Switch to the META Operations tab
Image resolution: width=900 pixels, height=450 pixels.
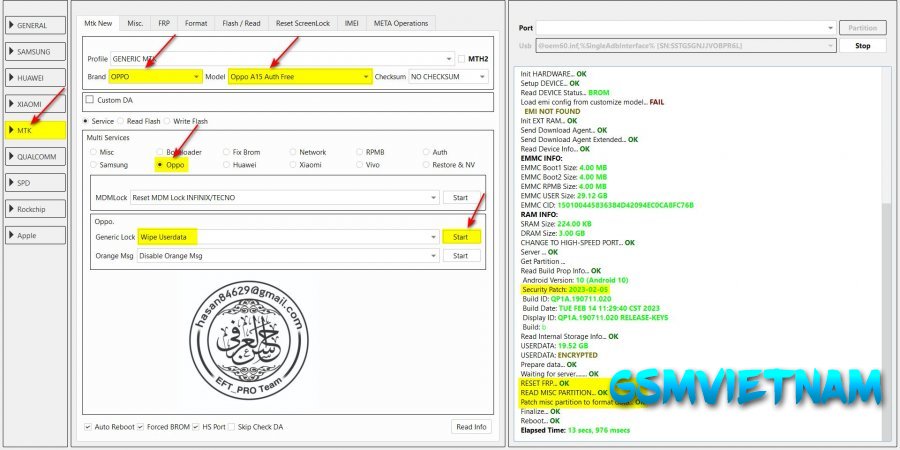pyautogui.click(x=401, y=24)
